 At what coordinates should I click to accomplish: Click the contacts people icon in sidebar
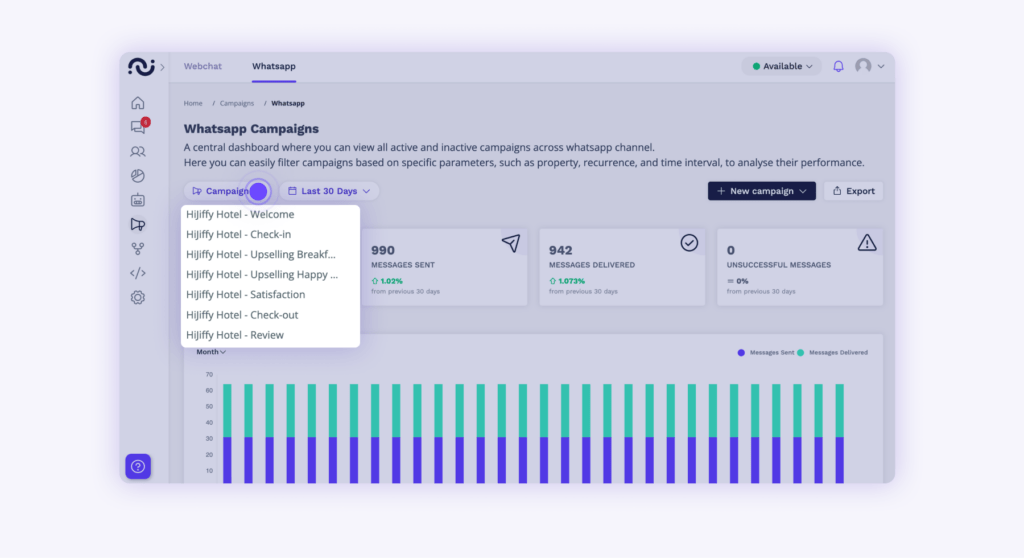[x=138, y=152]
